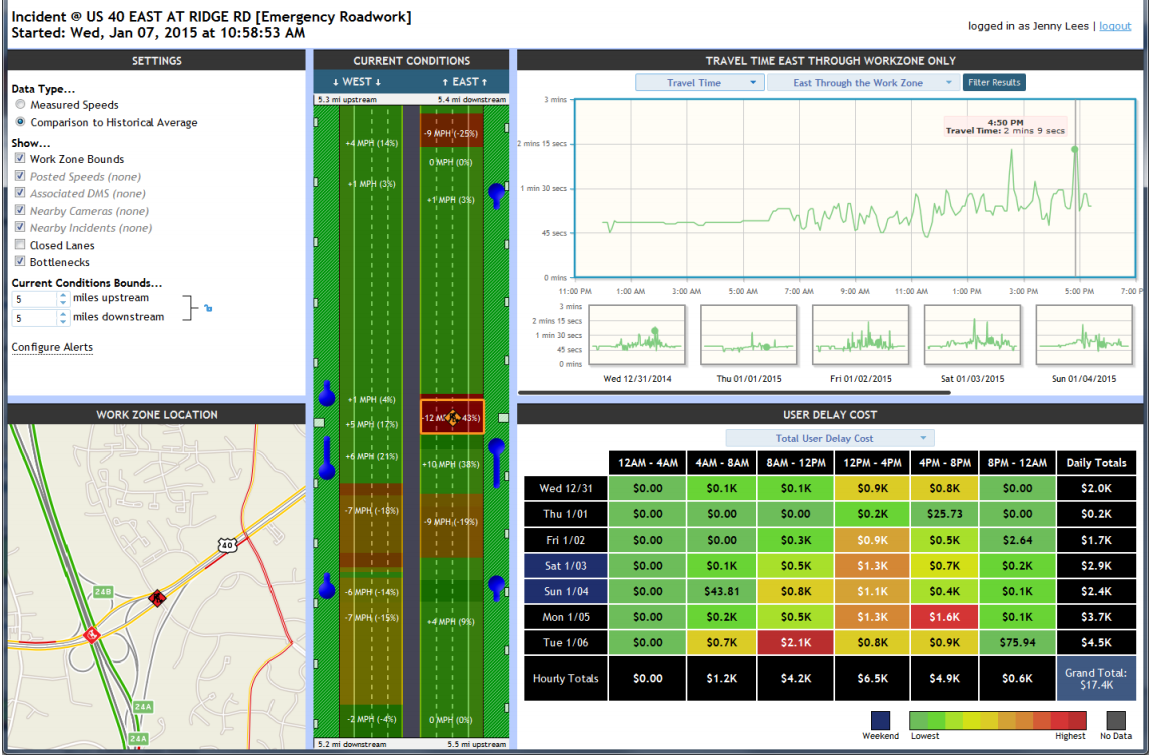Click the lock icon linking upstream and downstream bounds

(x=207, y=308)
